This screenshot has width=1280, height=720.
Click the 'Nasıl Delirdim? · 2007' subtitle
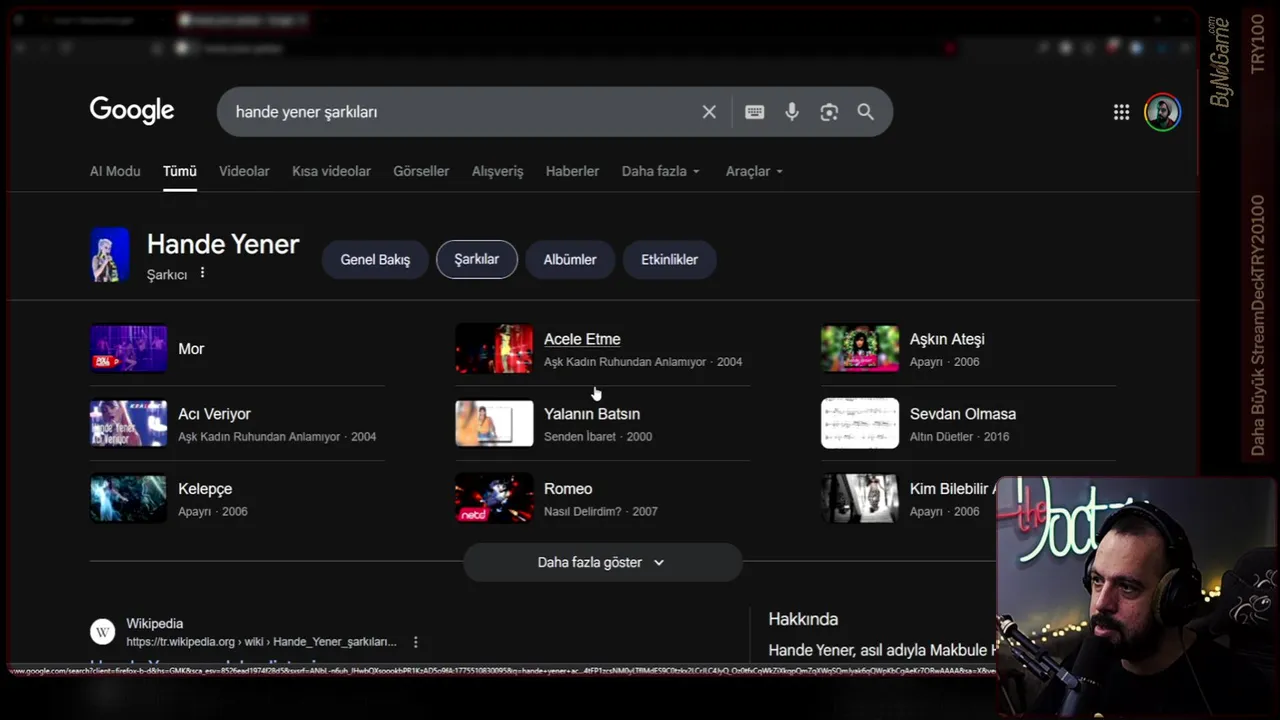601,512
